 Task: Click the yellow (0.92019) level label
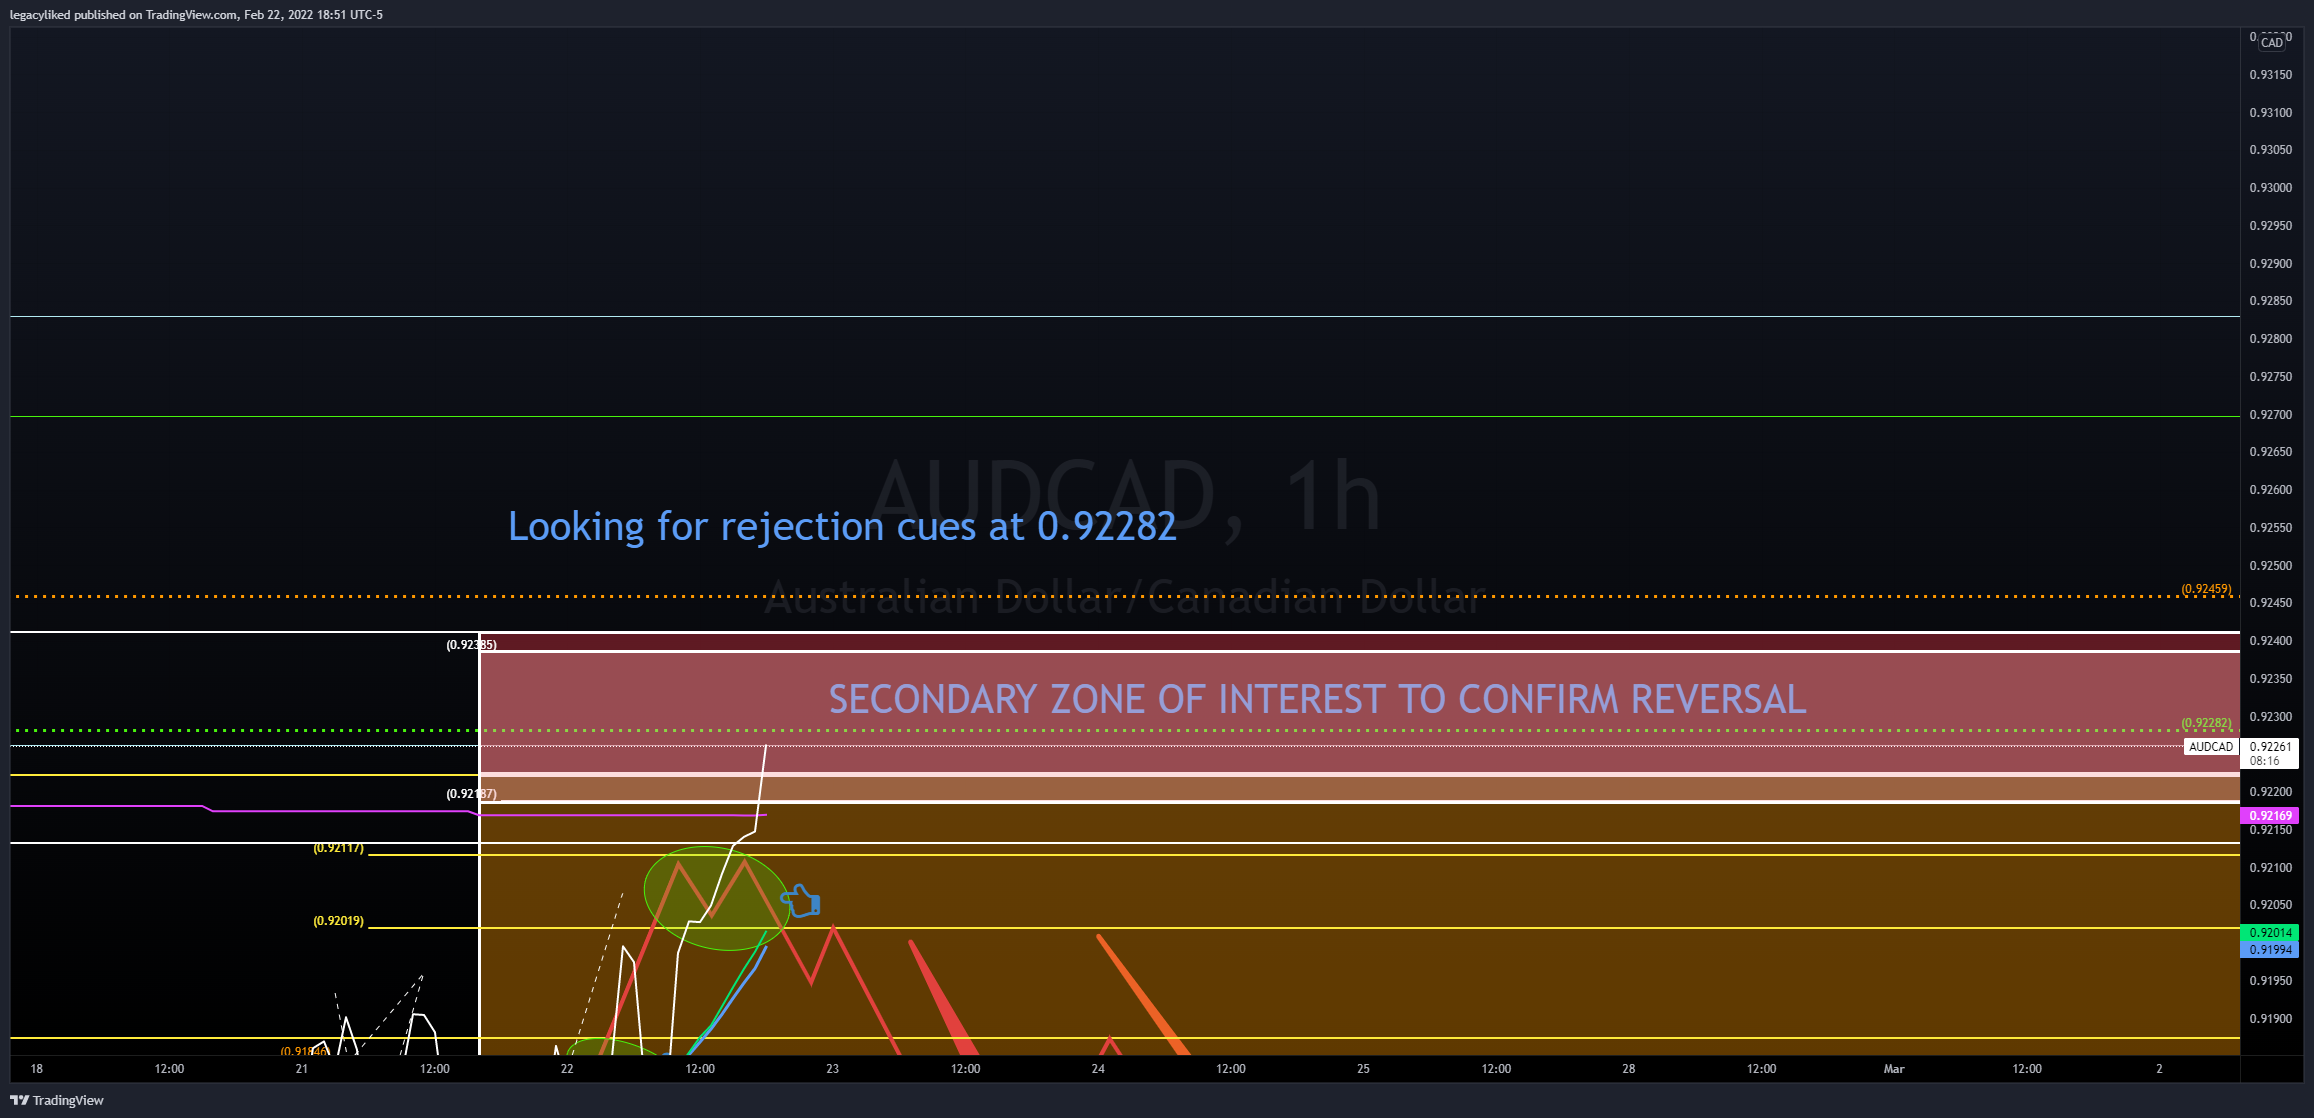click(x=338, y=921)
